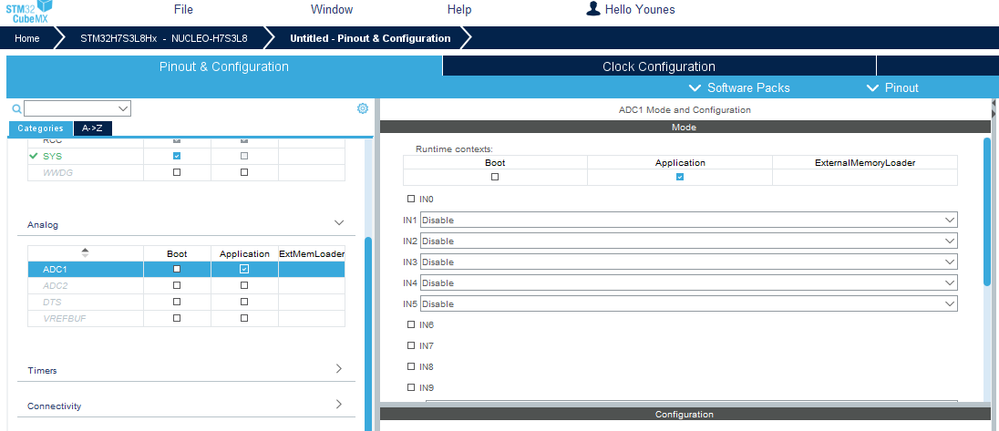Image resolution: width=999 pixels, height=431 pixels.
Task: Toggle Application runtime context checkbox in Mode
Action: [x=680, y=177]
